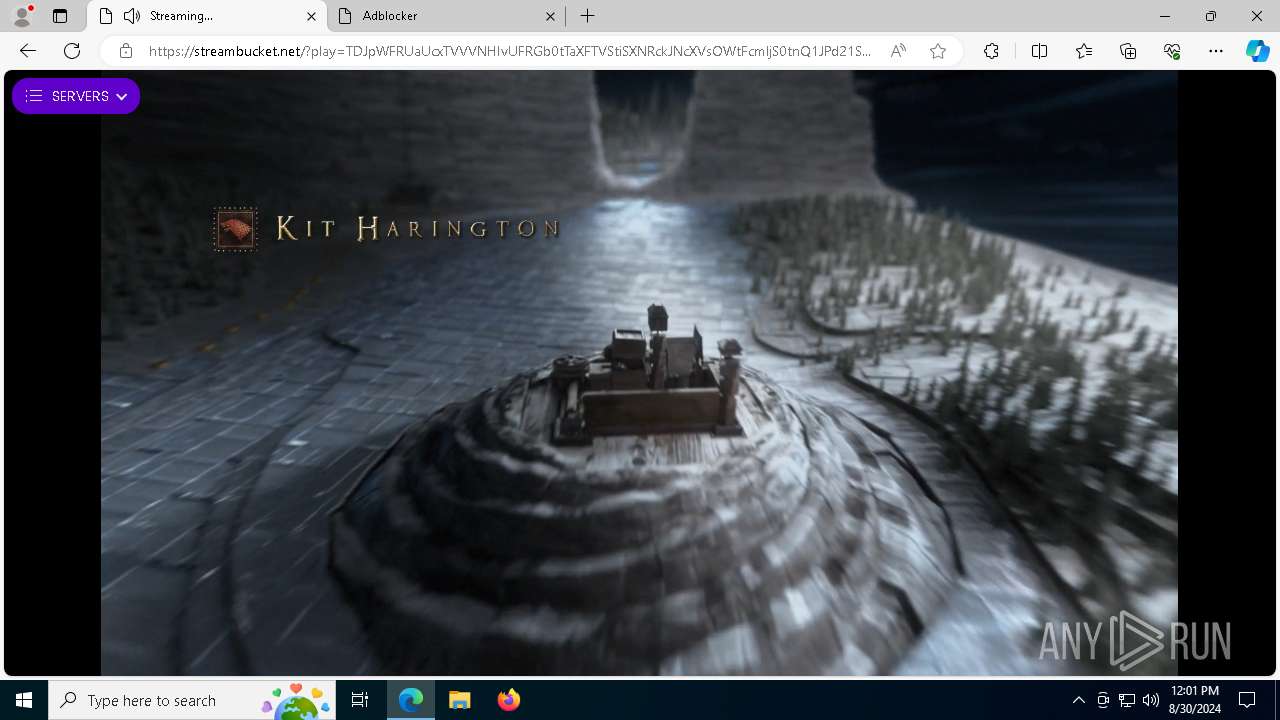Go back to previous page

pyautogui.click(x=28, y=51)
